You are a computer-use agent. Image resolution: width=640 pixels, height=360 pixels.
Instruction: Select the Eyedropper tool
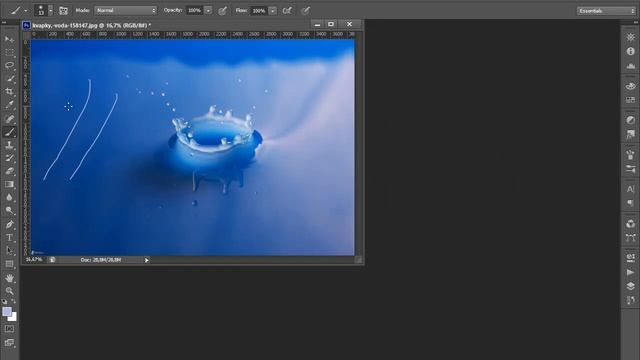pos(9,105)
